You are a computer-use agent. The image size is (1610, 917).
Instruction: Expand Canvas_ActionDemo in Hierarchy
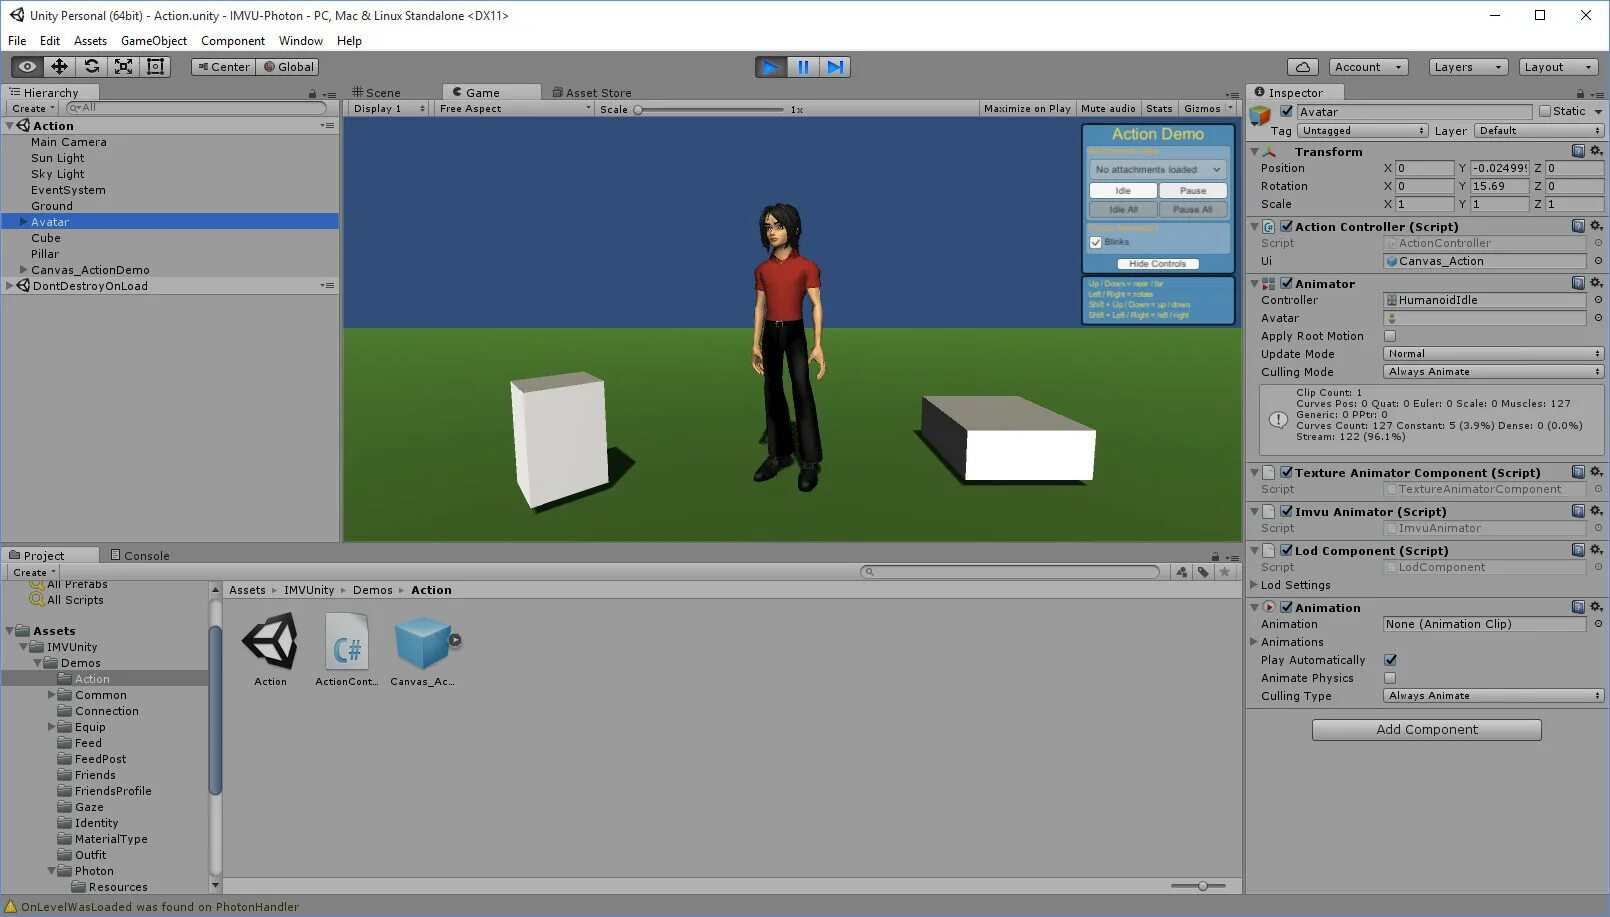coord(24,270)
